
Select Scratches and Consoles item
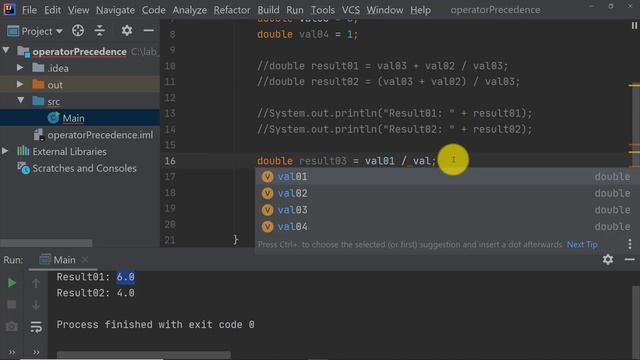pos(84,169)
